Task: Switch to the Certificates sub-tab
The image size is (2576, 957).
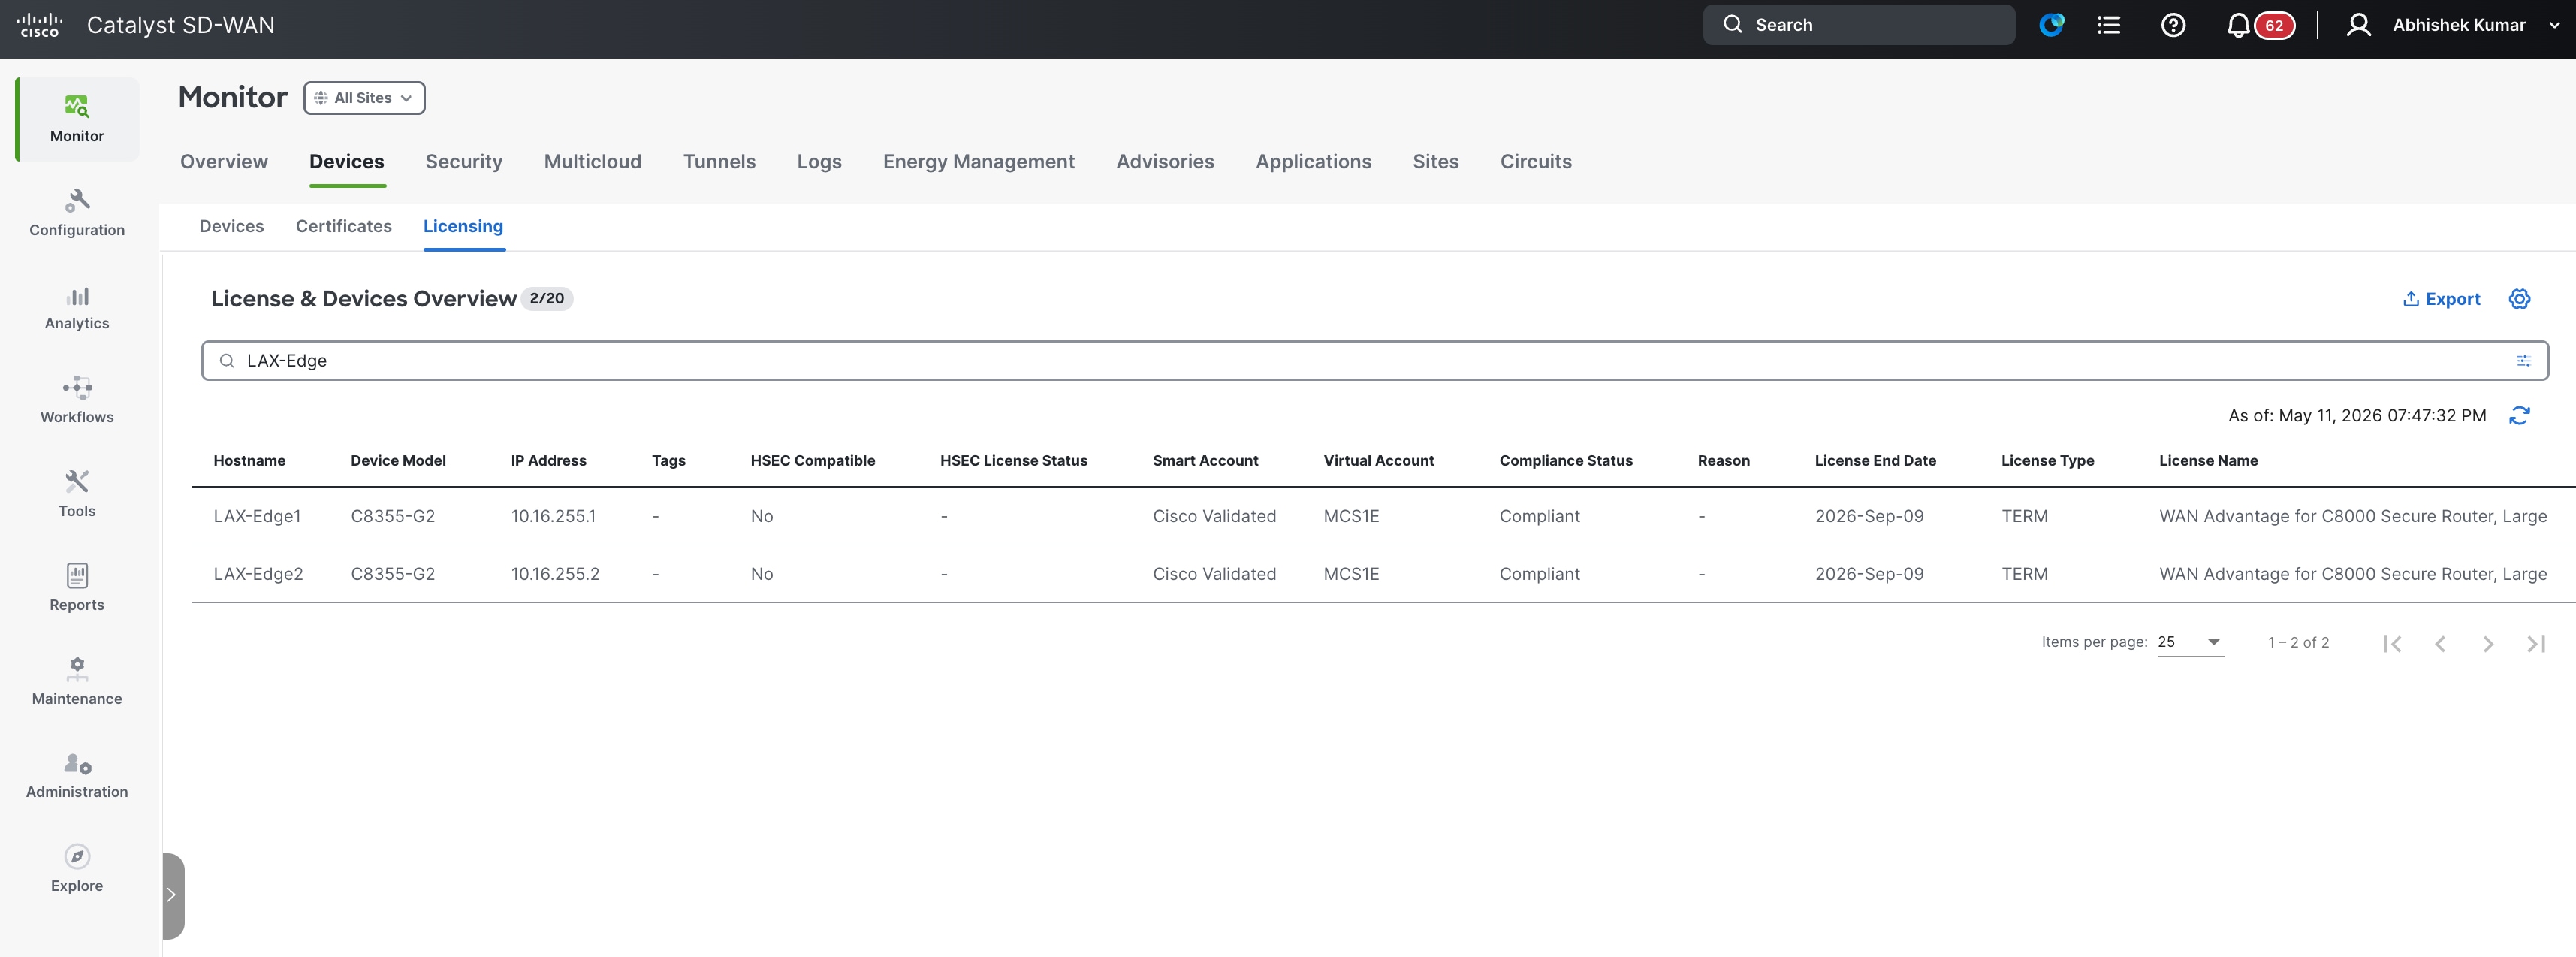Action: [343, 226]
